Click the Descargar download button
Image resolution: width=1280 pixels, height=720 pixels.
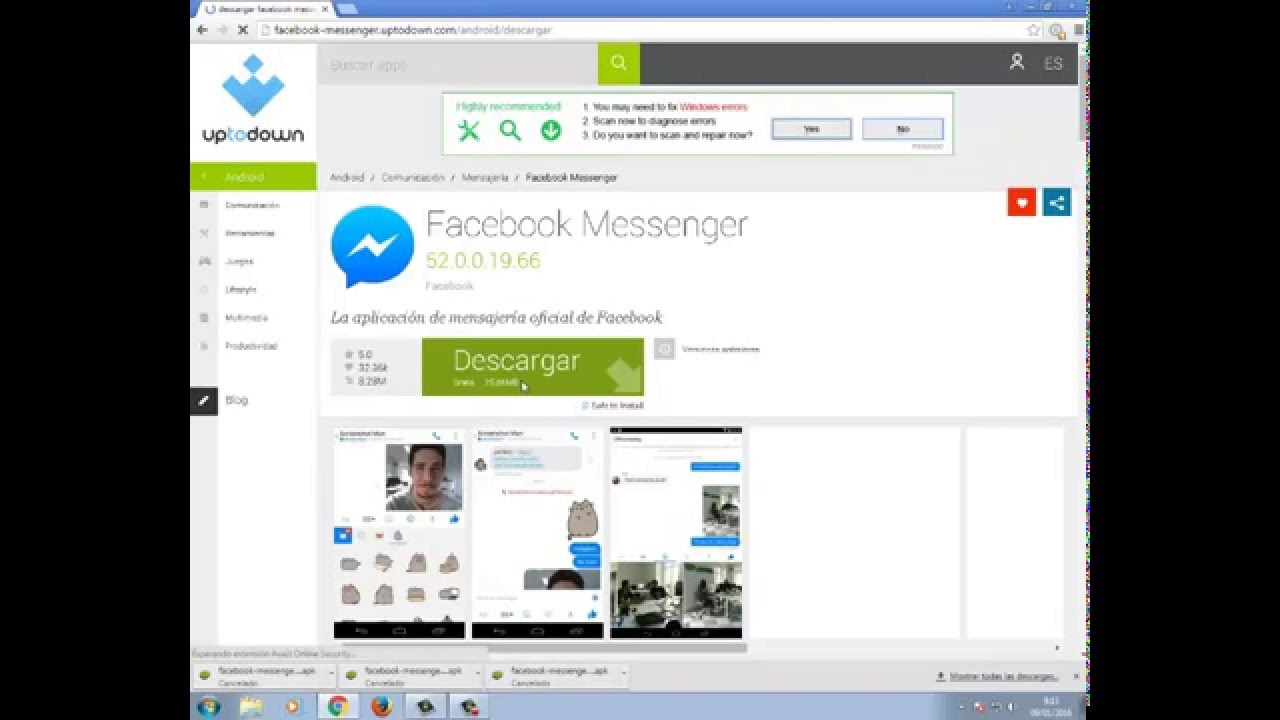click(532, 367)
